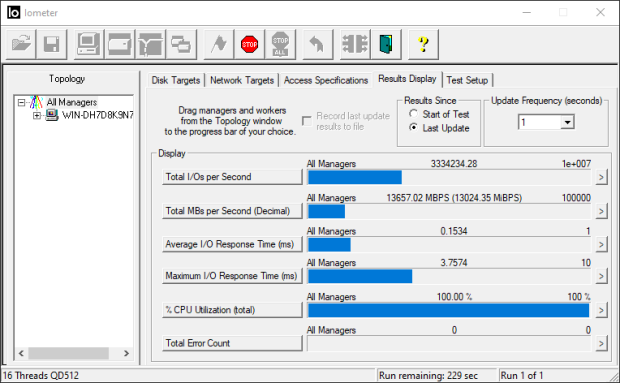Click the Average I/O Response Time progress bar
The image size is (620, 383).
449,244
